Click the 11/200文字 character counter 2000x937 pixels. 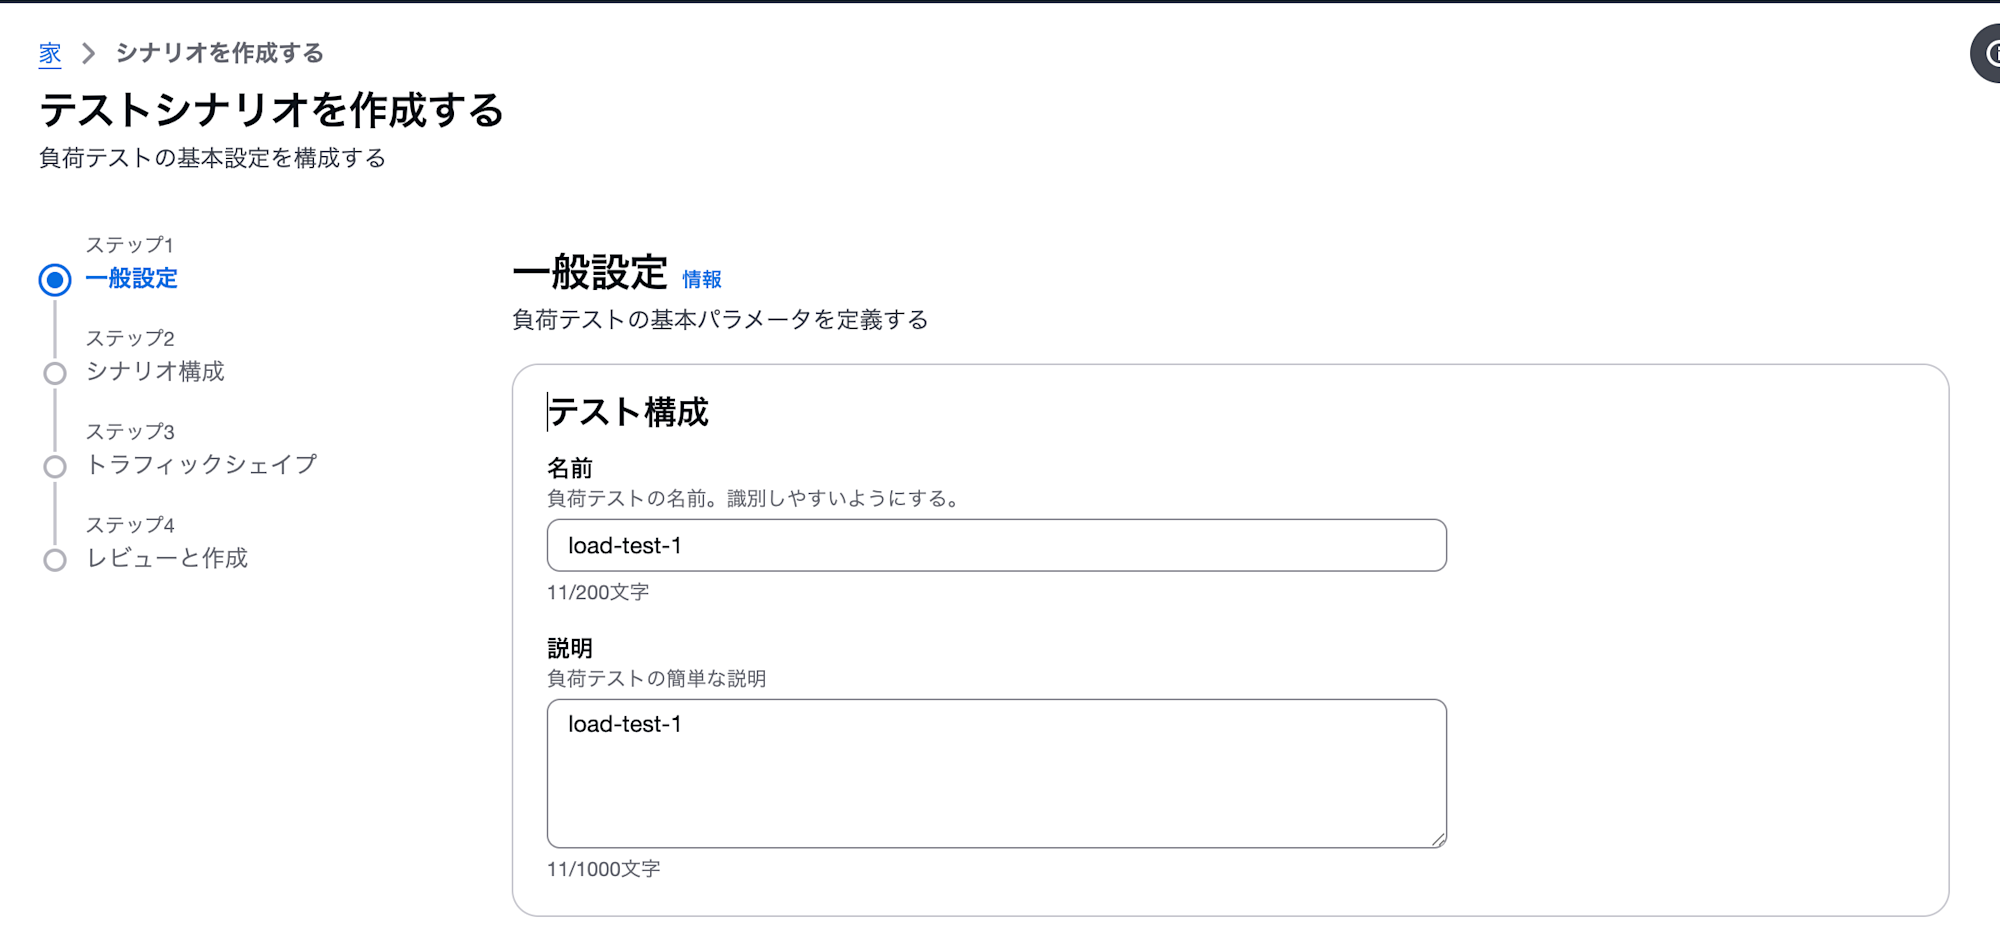[x=596, y=592]
